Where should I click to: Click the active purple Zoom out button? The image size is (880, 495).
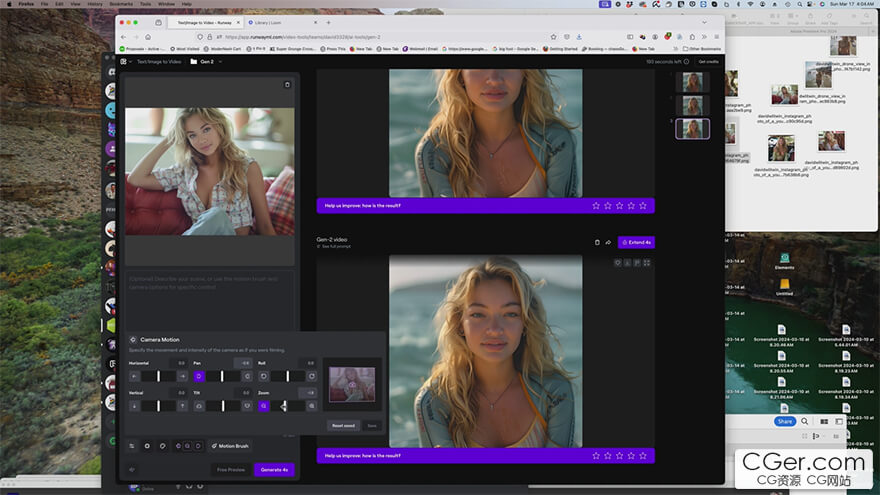pos(263,406)
